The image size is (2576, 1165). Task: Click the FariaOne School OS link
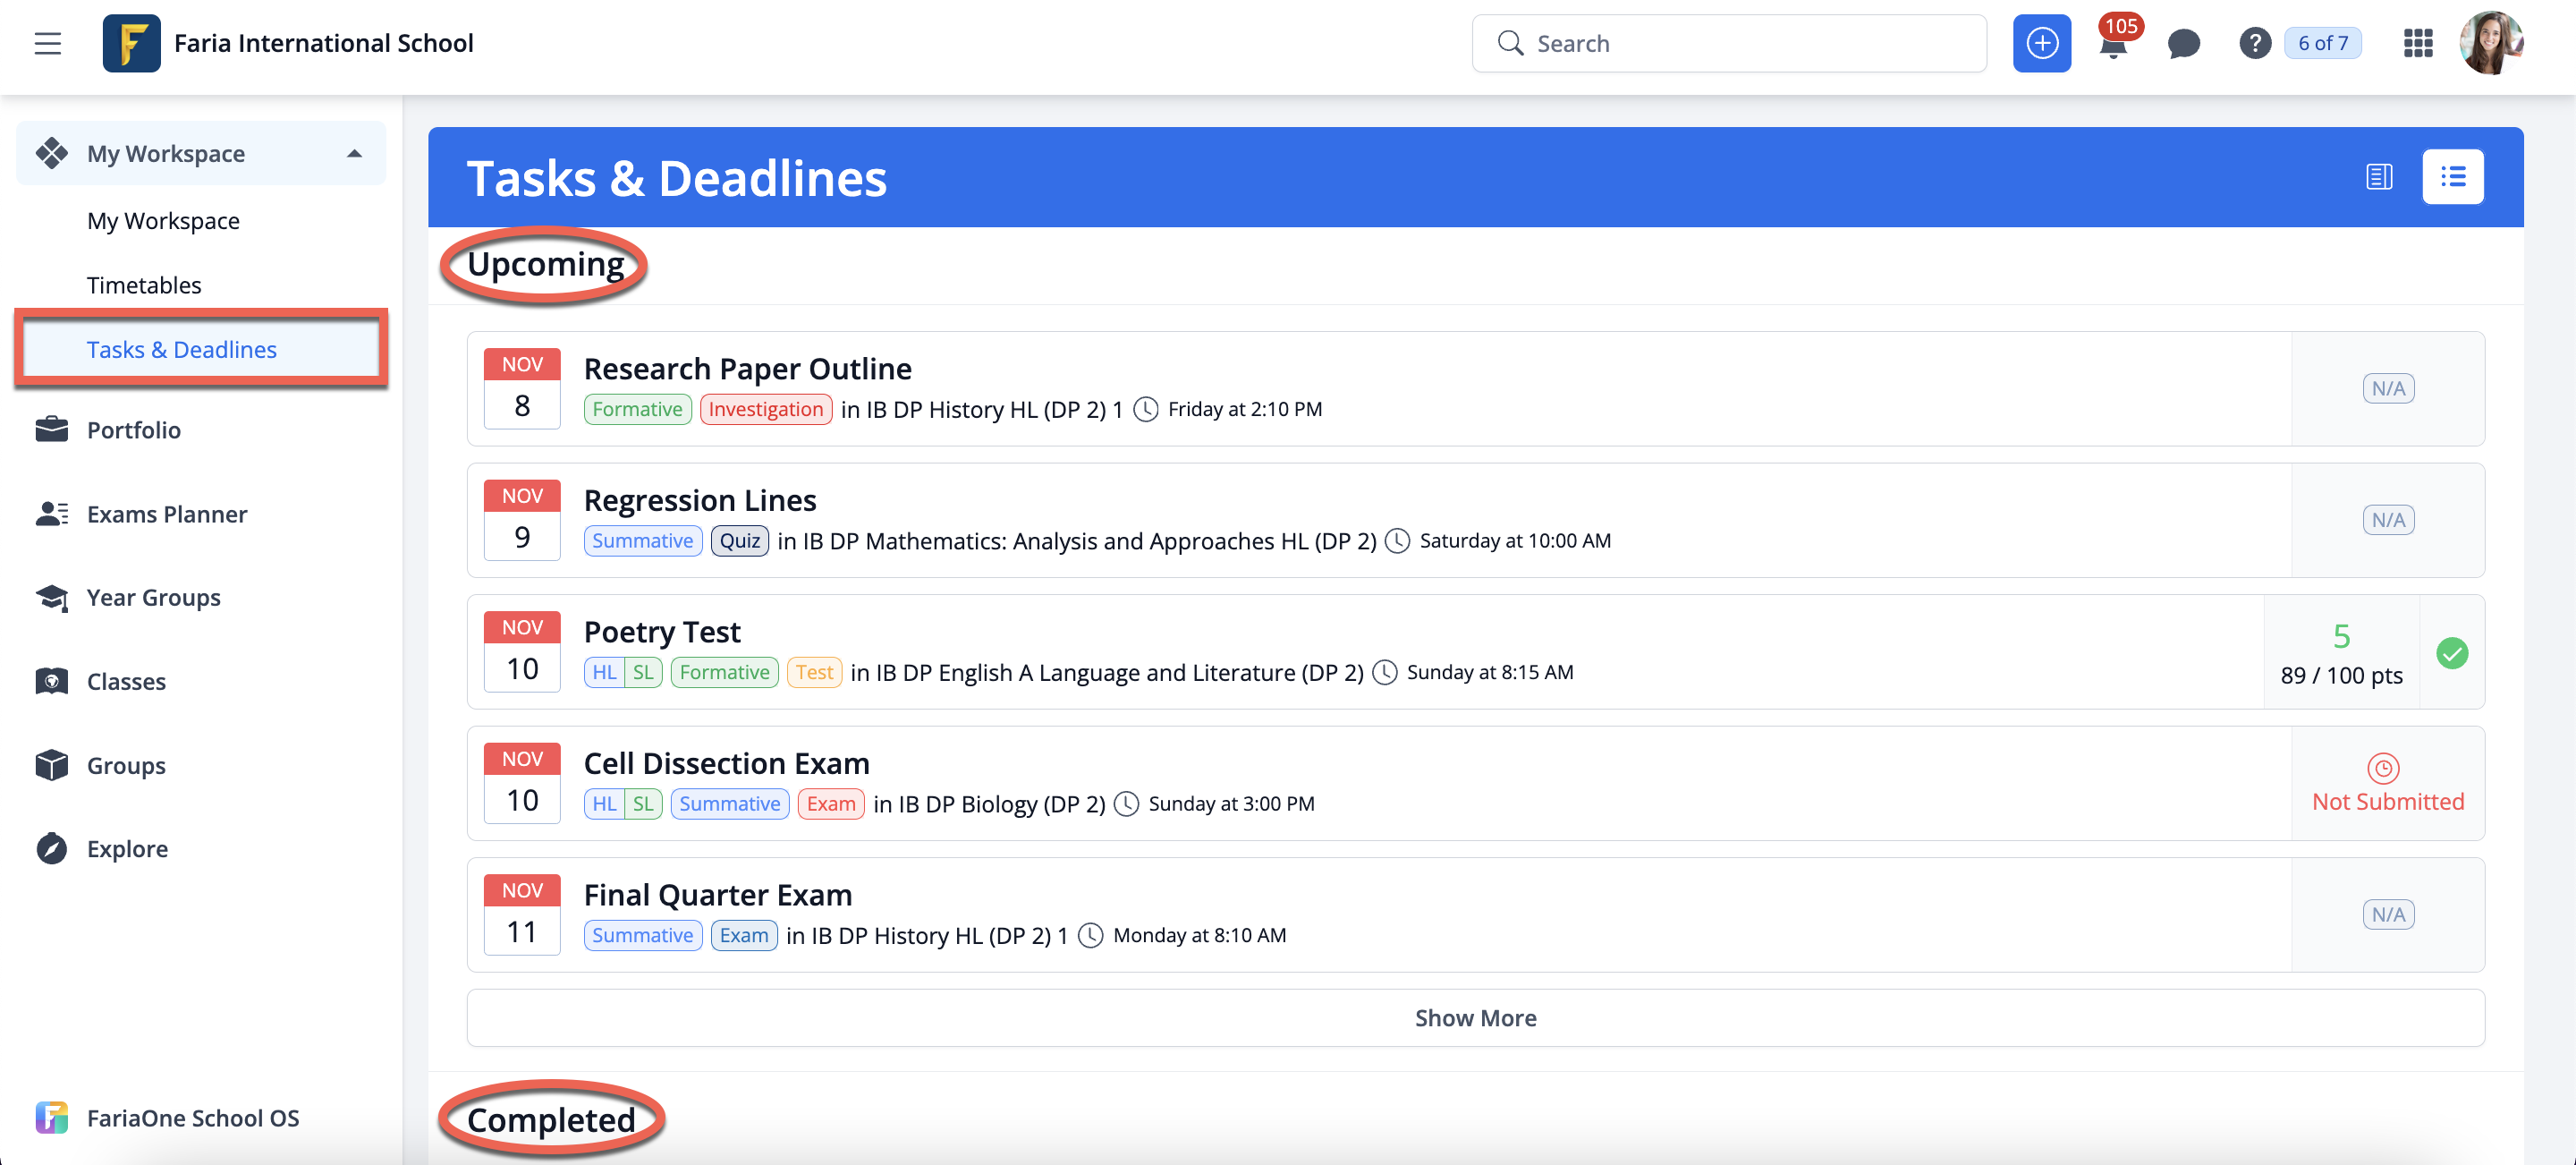pyautogui.click(x=193, y=1118)
